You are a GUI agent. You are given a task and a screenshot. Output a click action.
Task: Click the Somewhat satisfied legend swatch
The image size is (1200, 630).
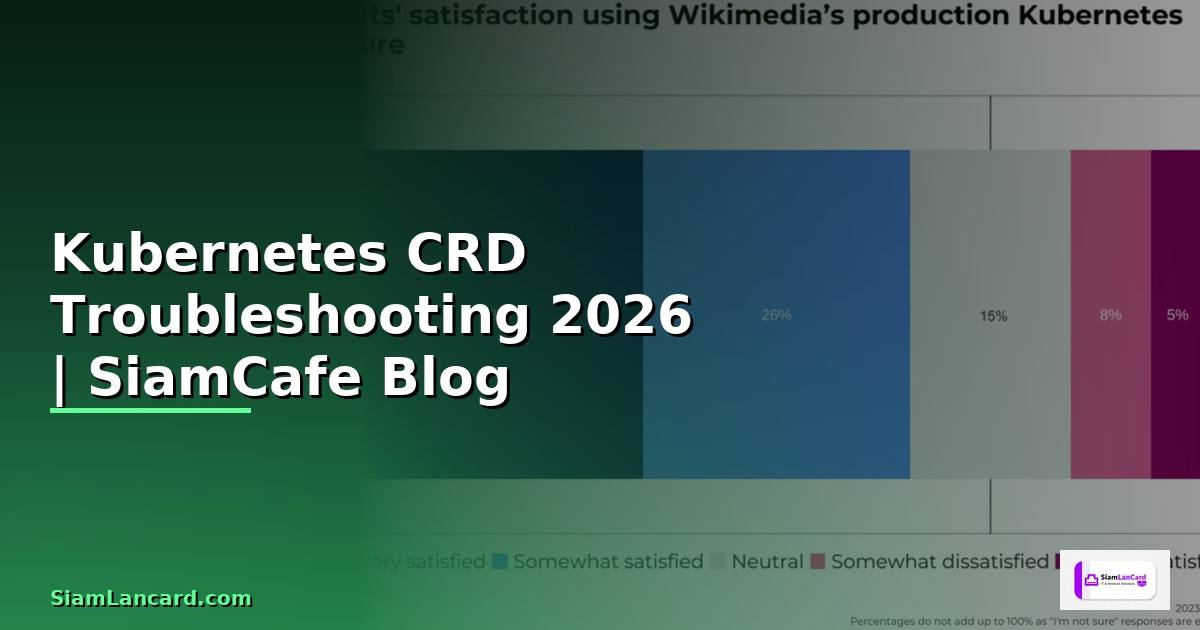[x=500, y=562]
